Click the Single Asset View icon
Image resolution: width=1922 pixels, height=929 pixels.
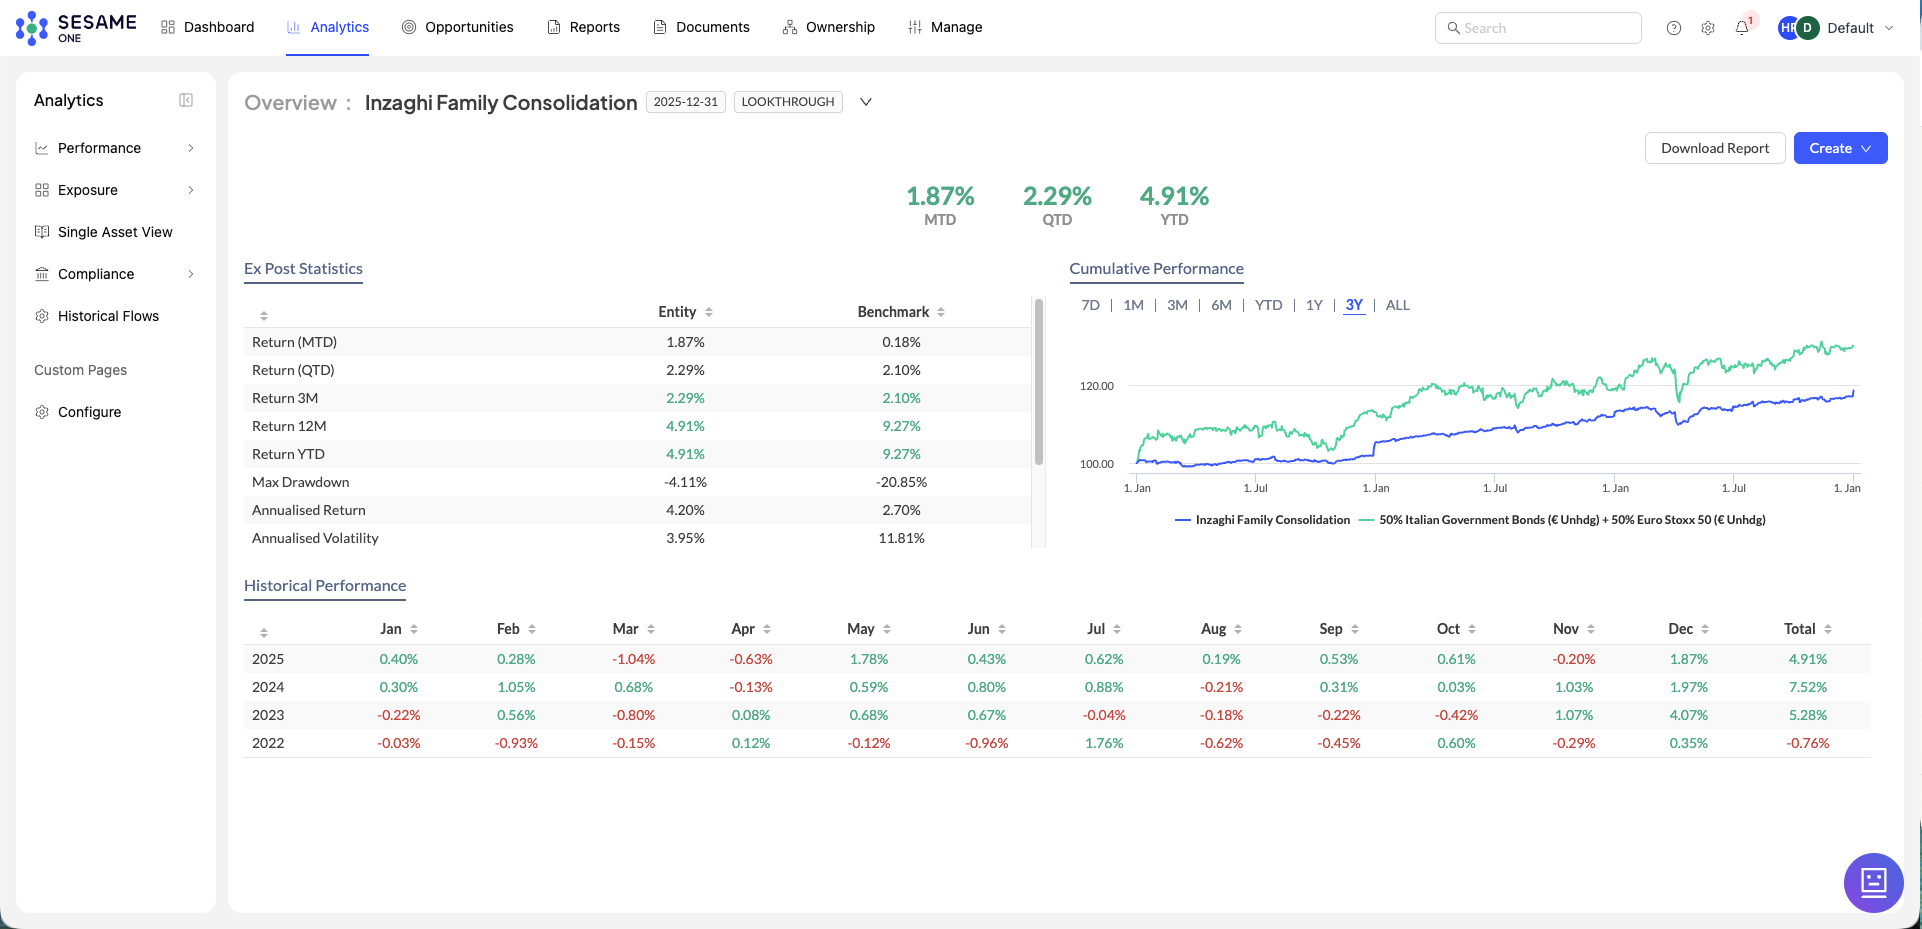coord(42,232)
